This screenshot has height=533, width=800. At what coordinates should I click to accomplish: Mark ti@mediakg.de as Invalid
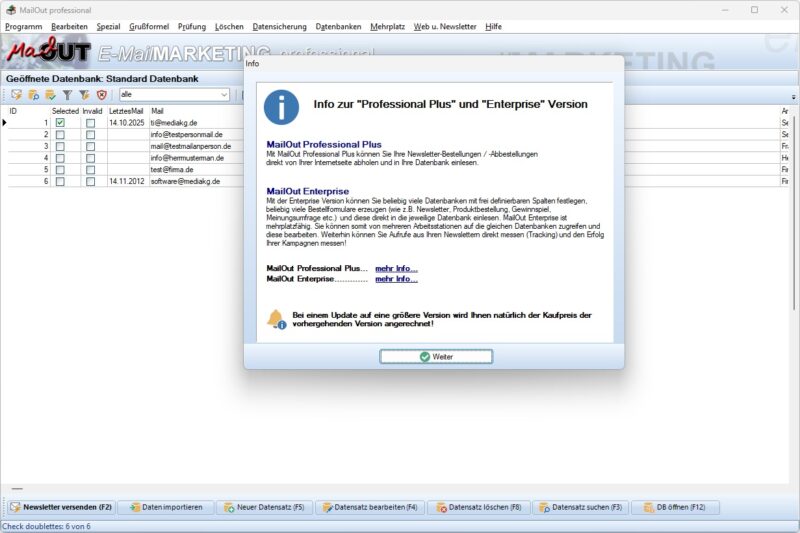90,123
